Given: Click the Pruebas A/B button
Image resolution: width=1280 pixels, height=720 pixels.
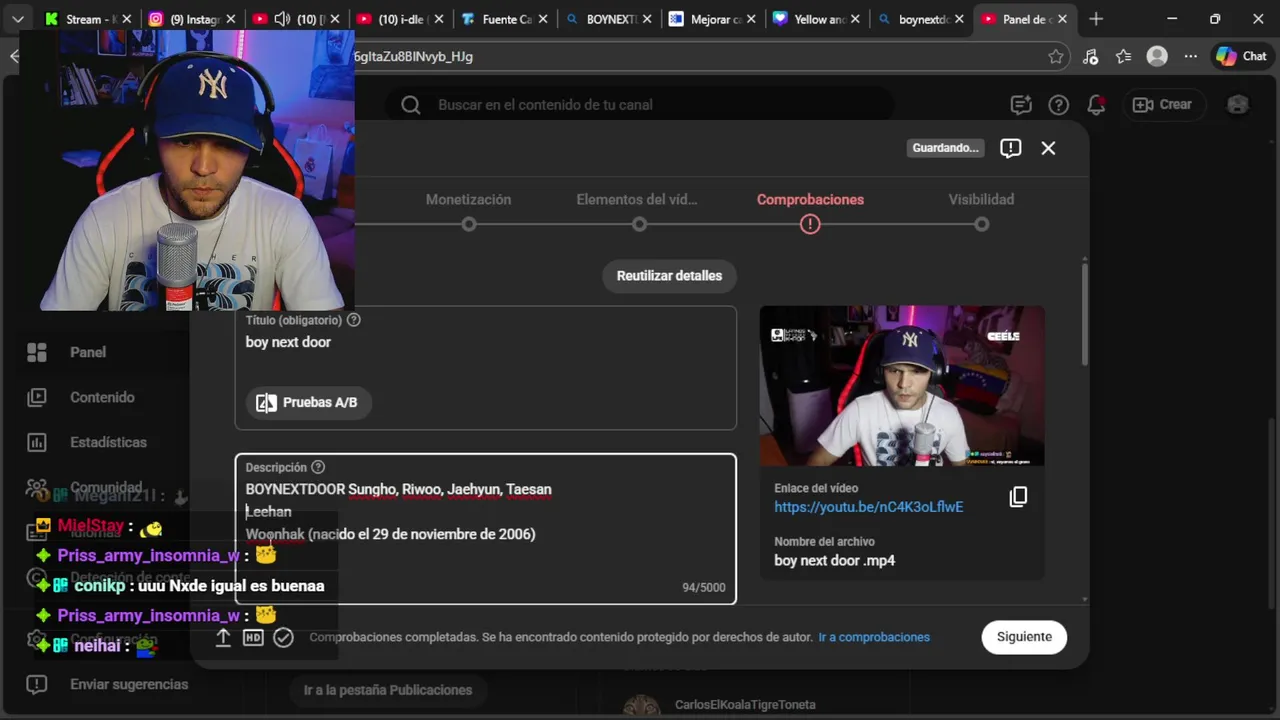Looking at the screenshot, I should point(308,403).
